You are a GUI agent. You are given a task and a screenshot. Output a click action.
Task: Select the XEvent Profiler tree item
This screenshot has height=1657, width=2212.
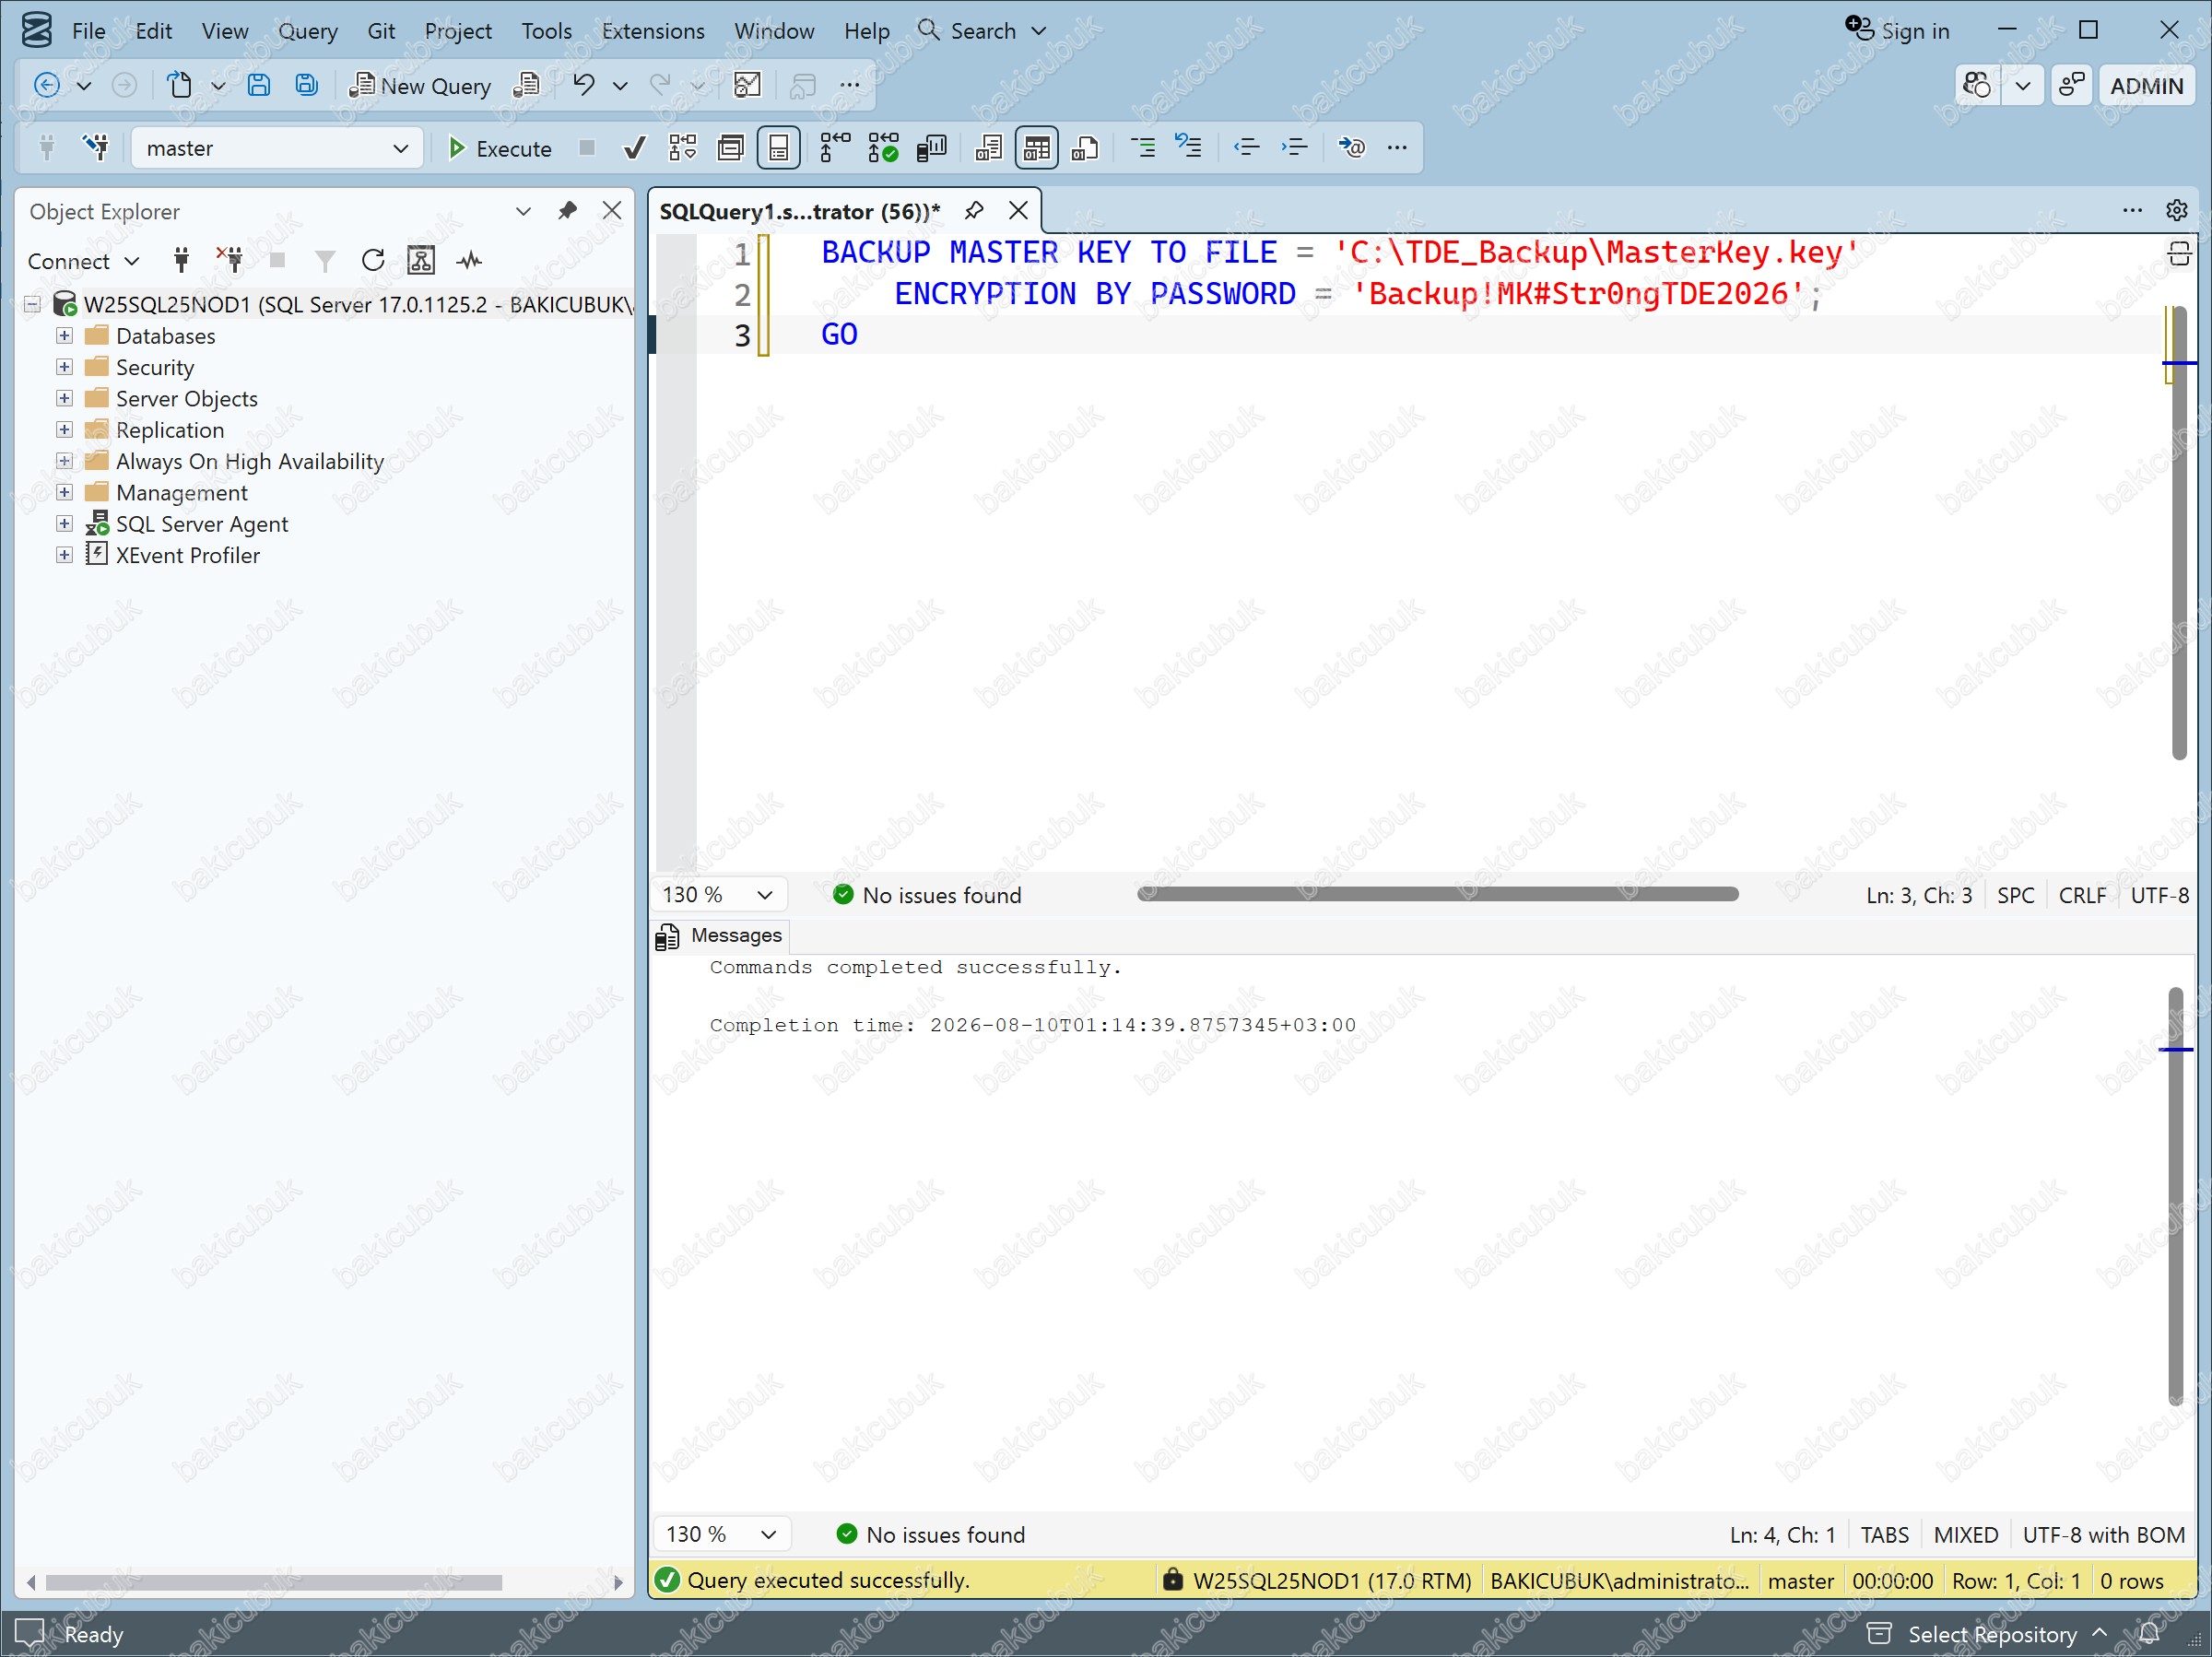[x=187, y=555]
